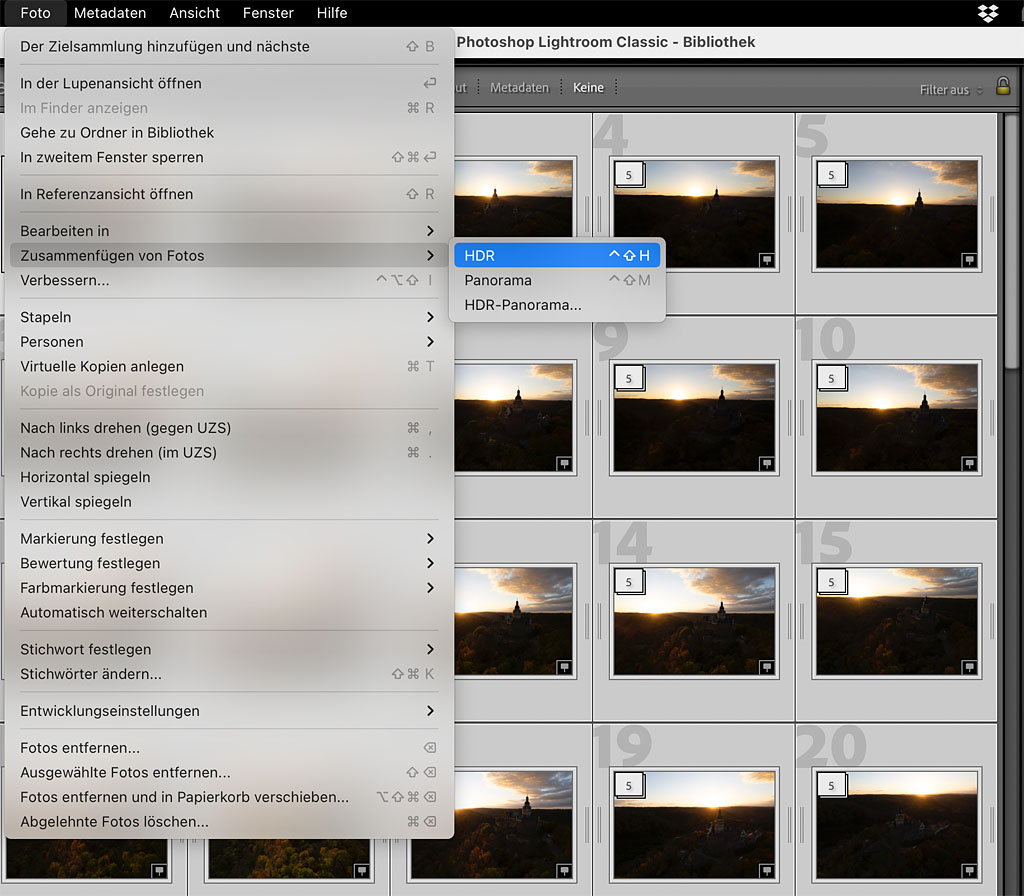1024x896 pixels.
Task: Select Abgelehnte Fotos löschen...
Action: (x=229, y=822)
